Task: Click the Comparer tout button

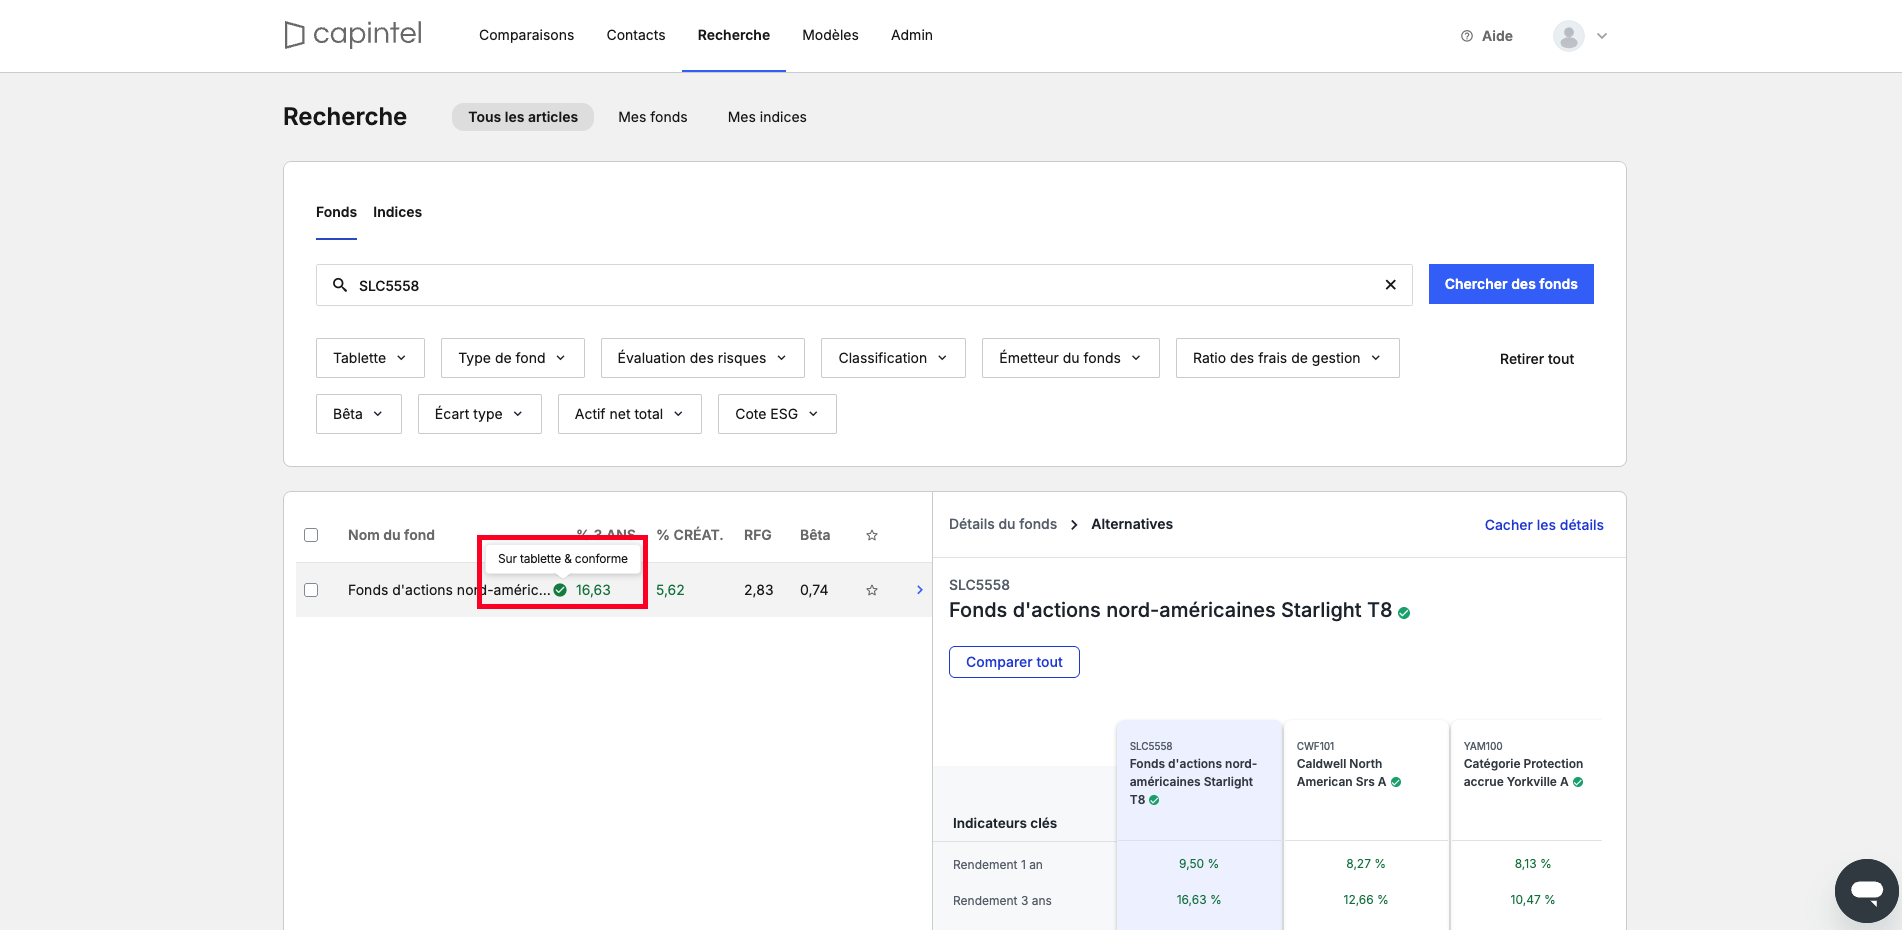Action: [x=1014, y=662]
